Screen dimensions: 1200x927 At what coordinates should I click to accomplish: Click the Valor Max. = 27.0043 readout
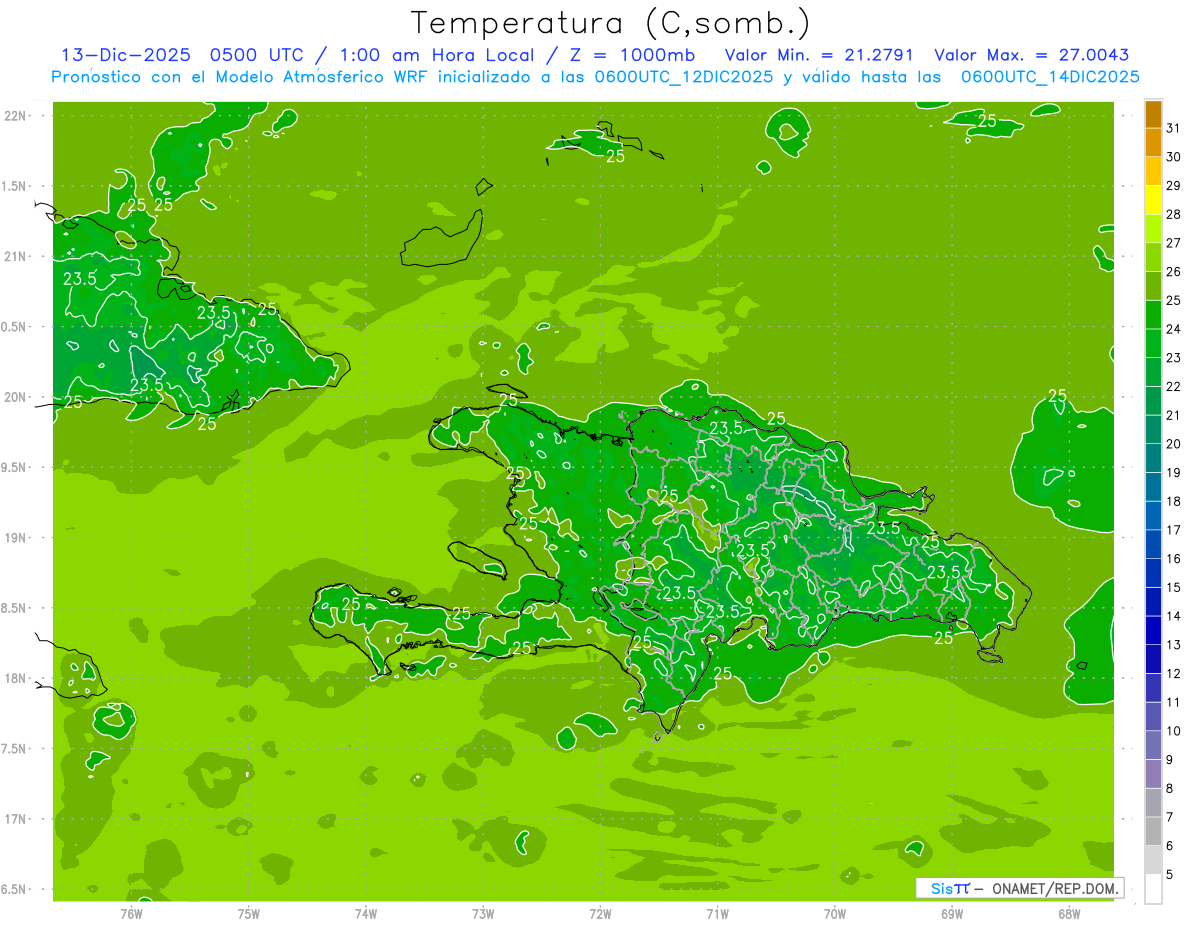tap(1032, 56)
